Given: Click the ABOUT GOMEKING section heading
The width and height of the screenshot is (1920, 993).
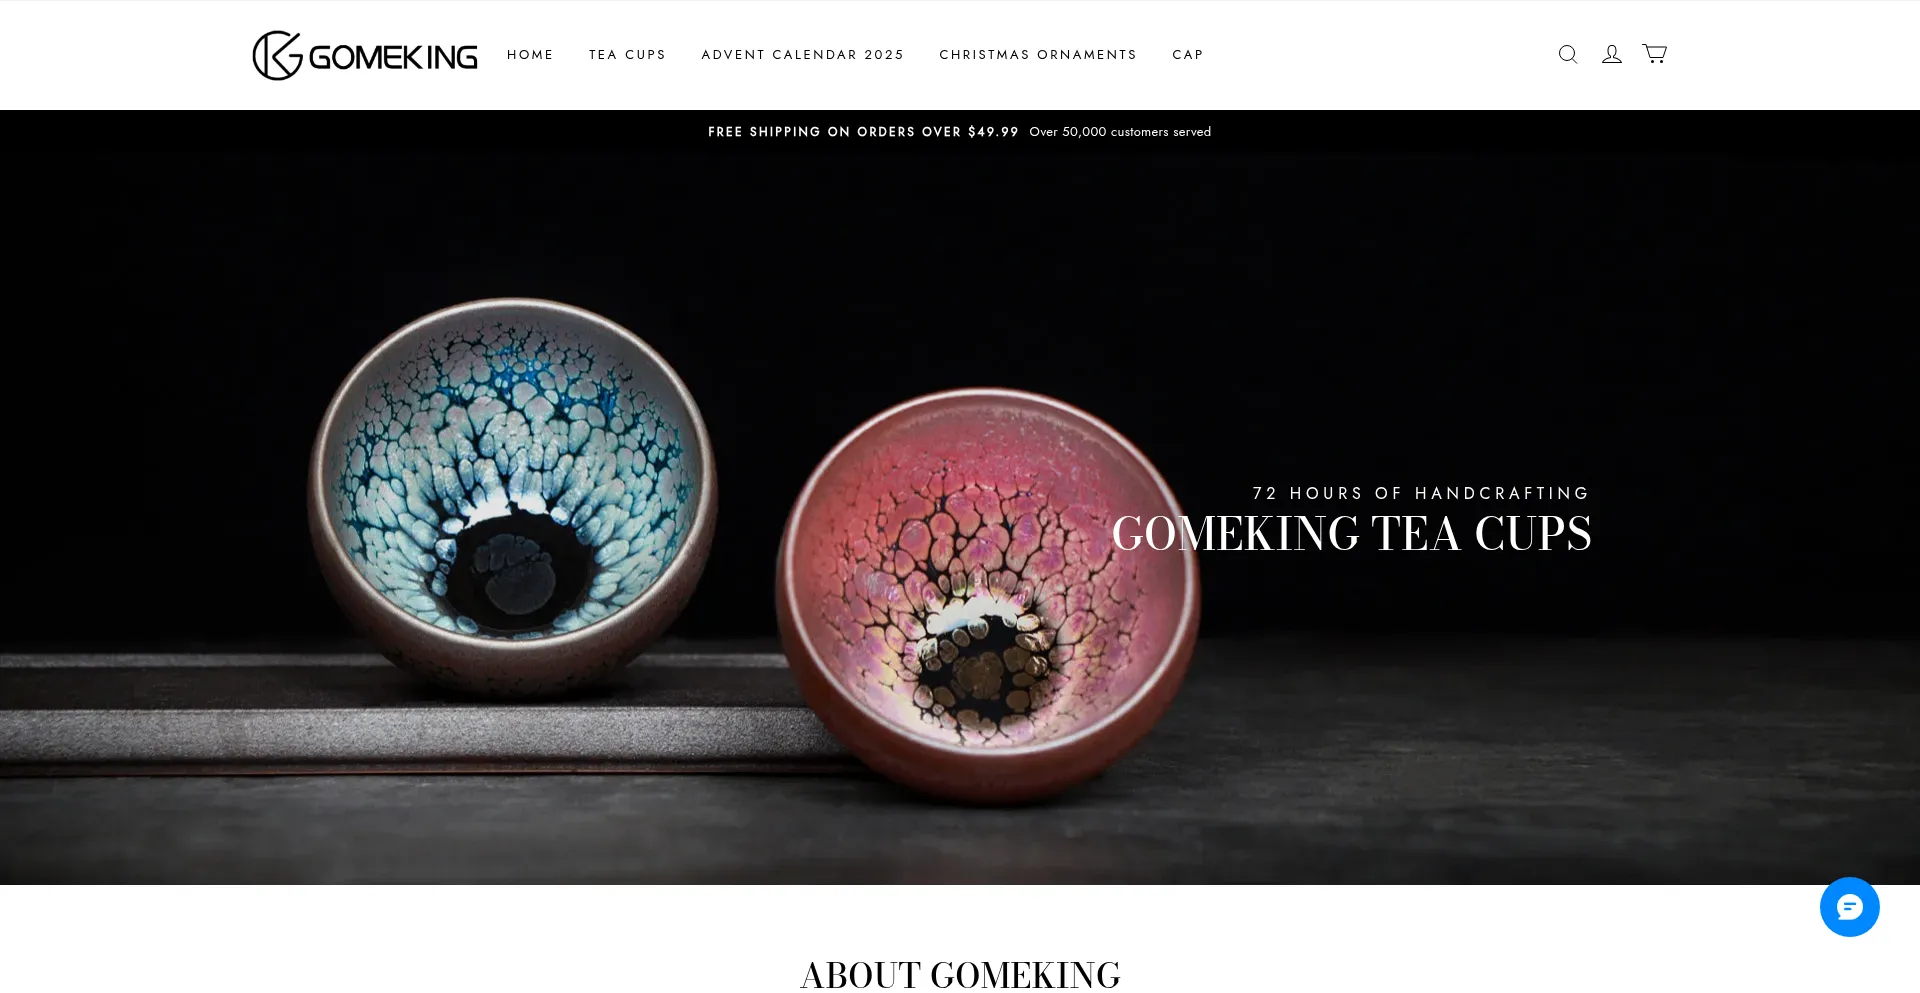Looking at the screenshot, I should pos(960,974).
